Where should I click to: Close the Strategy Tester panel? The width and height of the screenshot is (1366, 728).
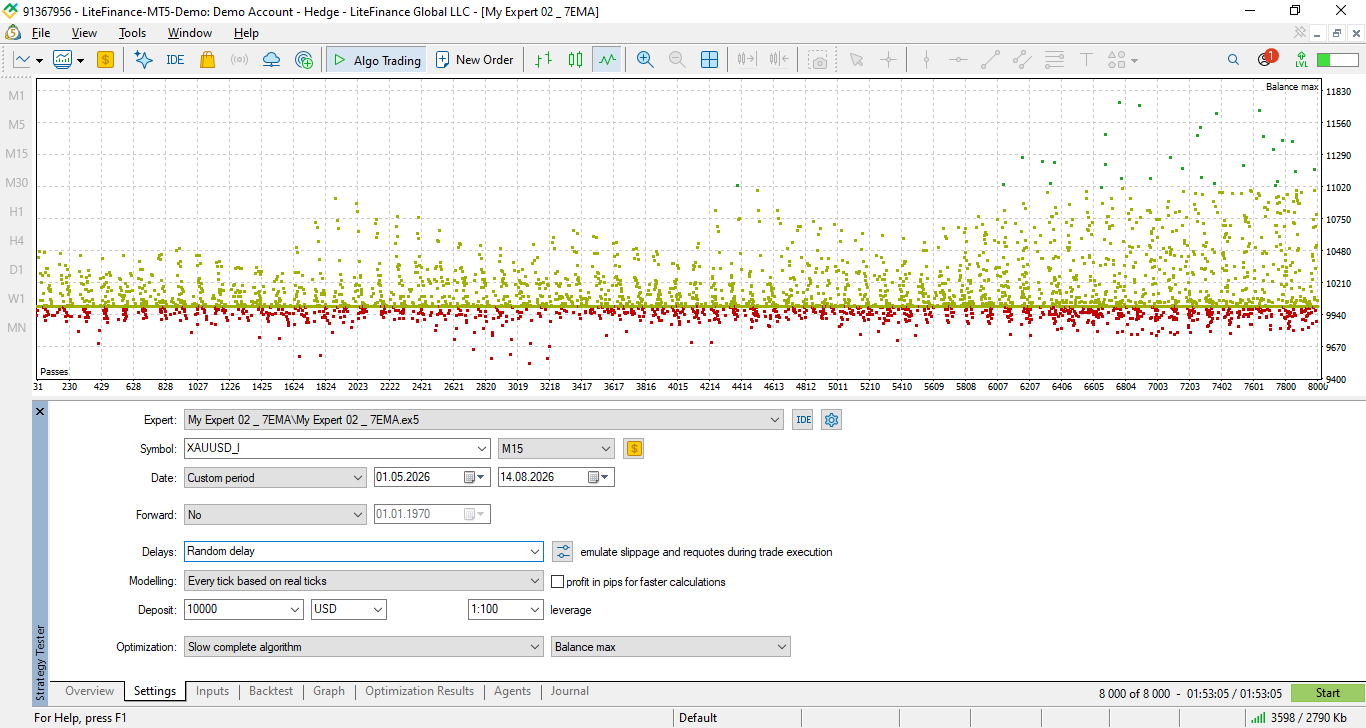[40, 412]
